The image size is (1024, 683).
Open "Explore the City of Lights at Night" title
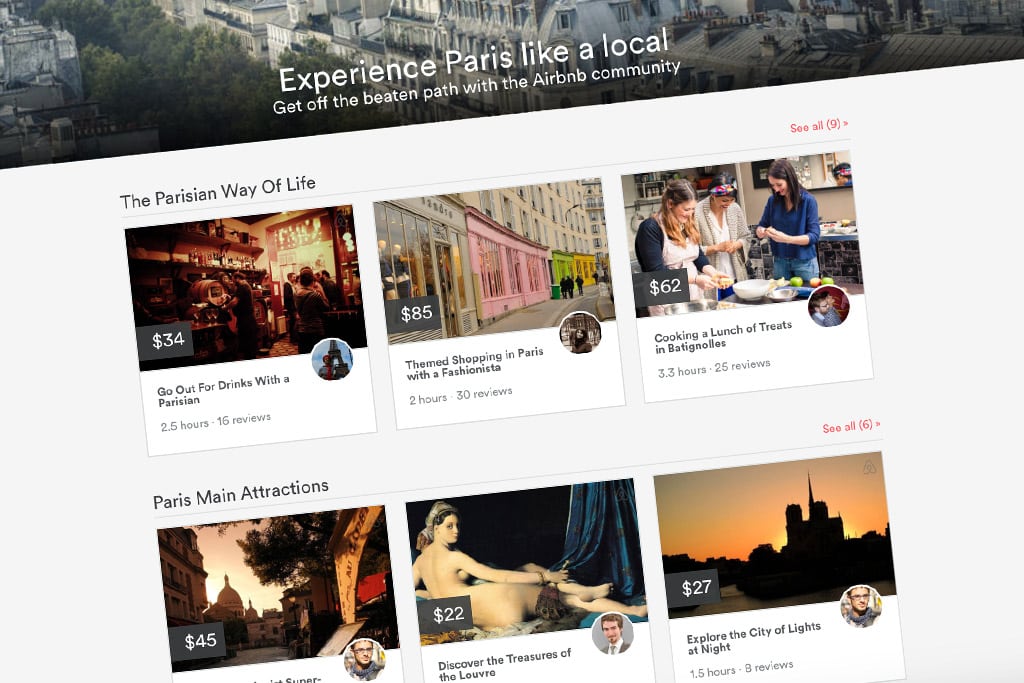click(754, 637)
